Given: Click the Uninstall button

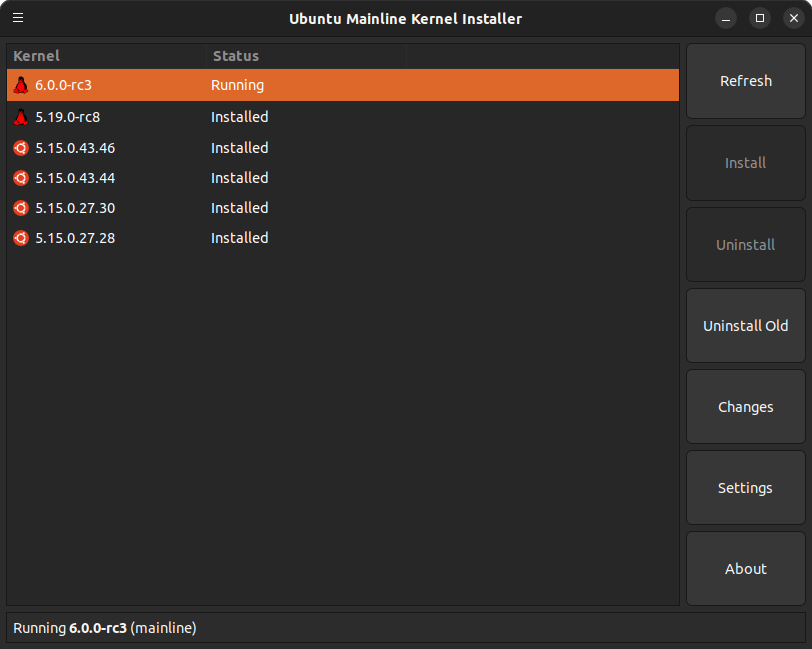Looking at the screenshot, I should (x=746, y=244).
